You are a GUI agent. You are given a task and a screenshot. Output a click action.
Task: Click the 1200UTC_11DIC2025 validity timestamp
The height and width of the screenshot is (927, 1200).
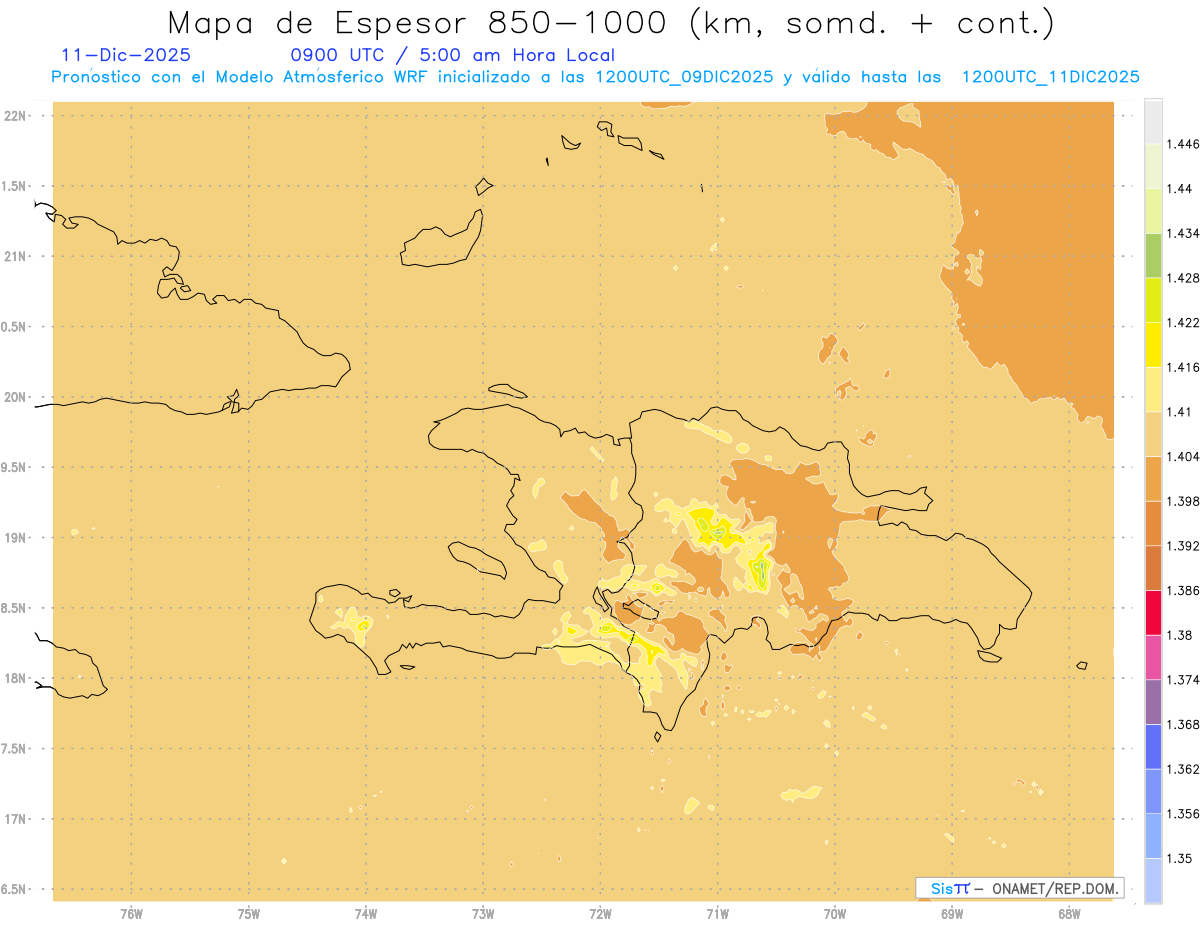(x=1051, y=77)
